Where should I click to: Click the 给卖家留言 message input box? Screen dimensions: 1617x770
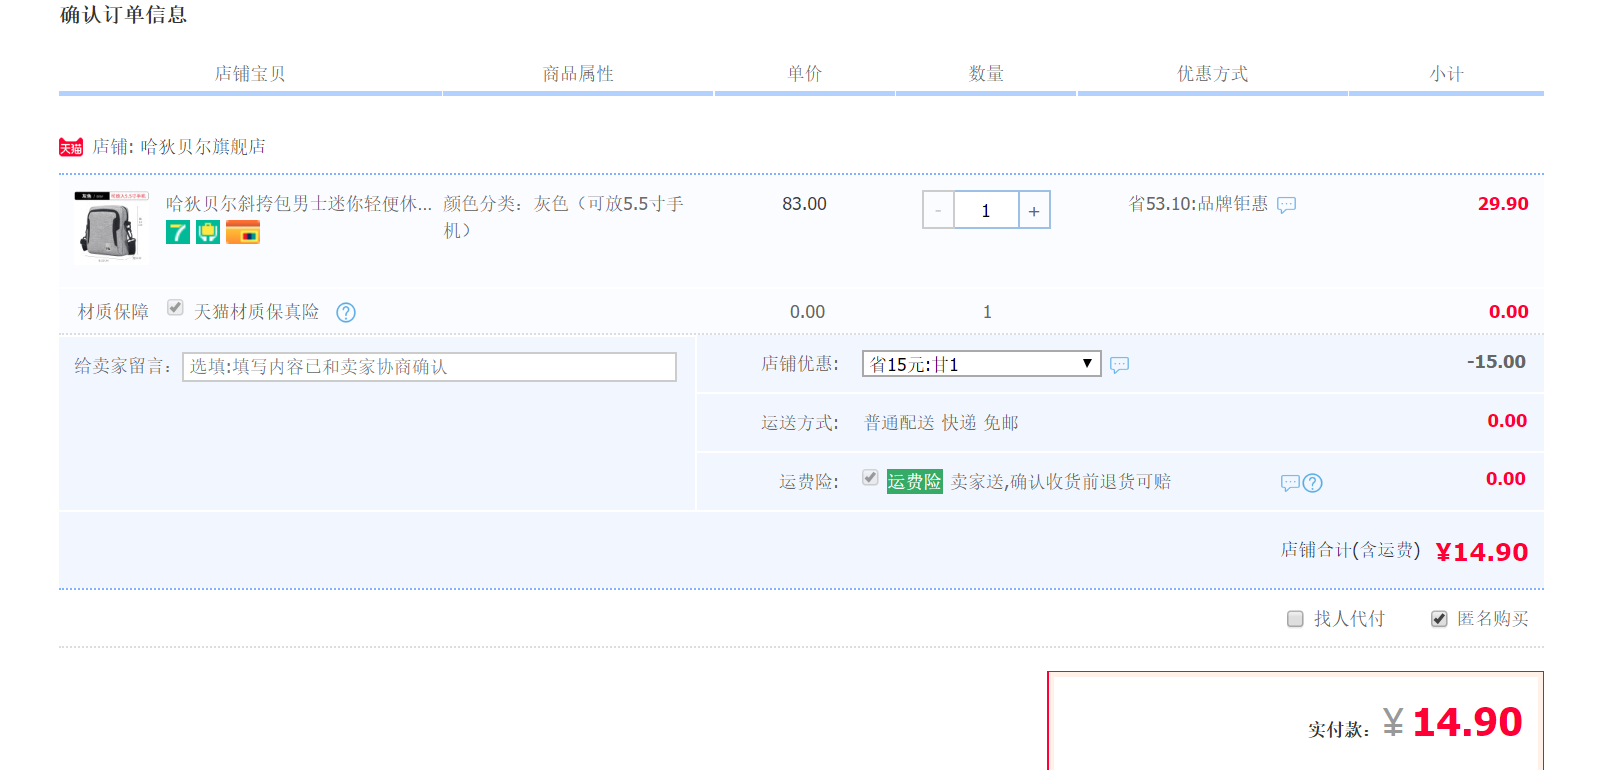click(429, 367)
